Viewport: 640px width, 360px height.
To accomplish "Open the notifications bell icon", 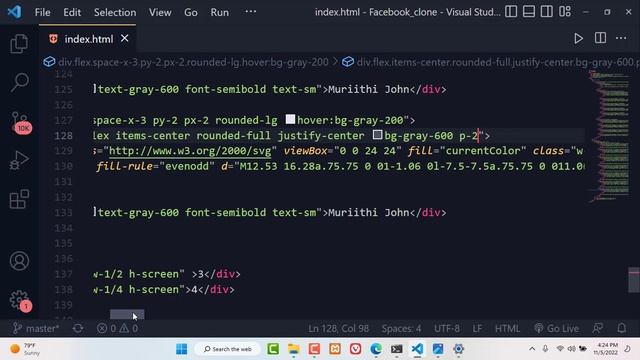I will click(x=621, y=328).
